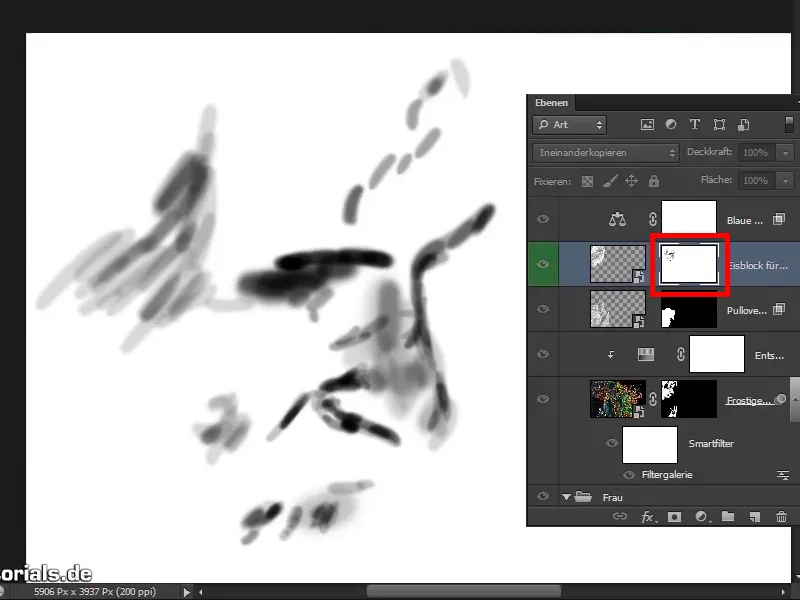This screenshot has height=600, width=800.
Task: Lock all padlock icon
Action: coord(654,181)
